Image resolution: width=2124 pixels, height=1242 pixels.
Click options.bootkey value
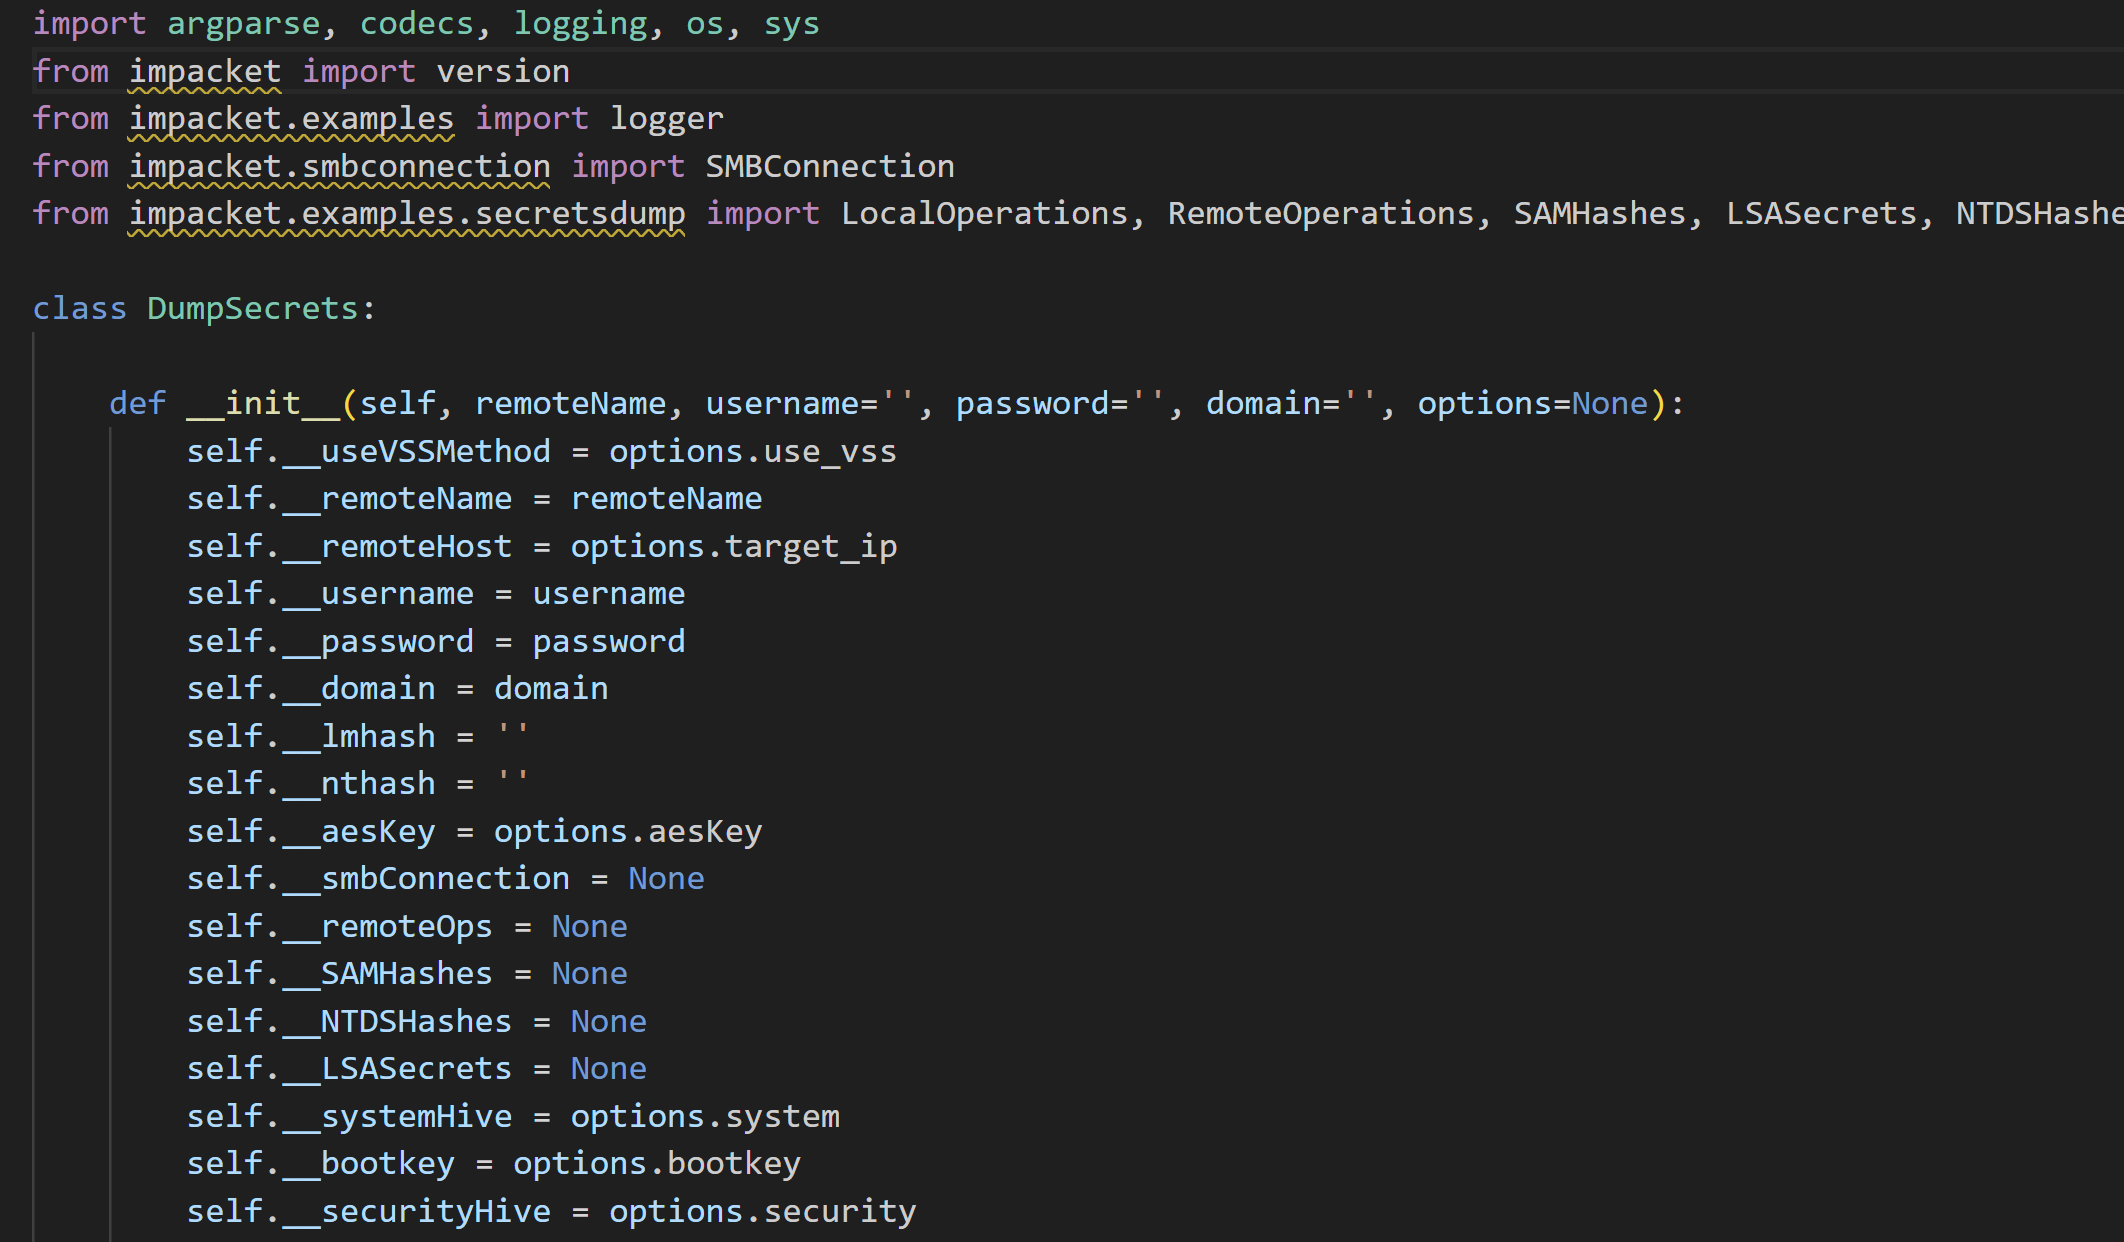pos(657,1163)
